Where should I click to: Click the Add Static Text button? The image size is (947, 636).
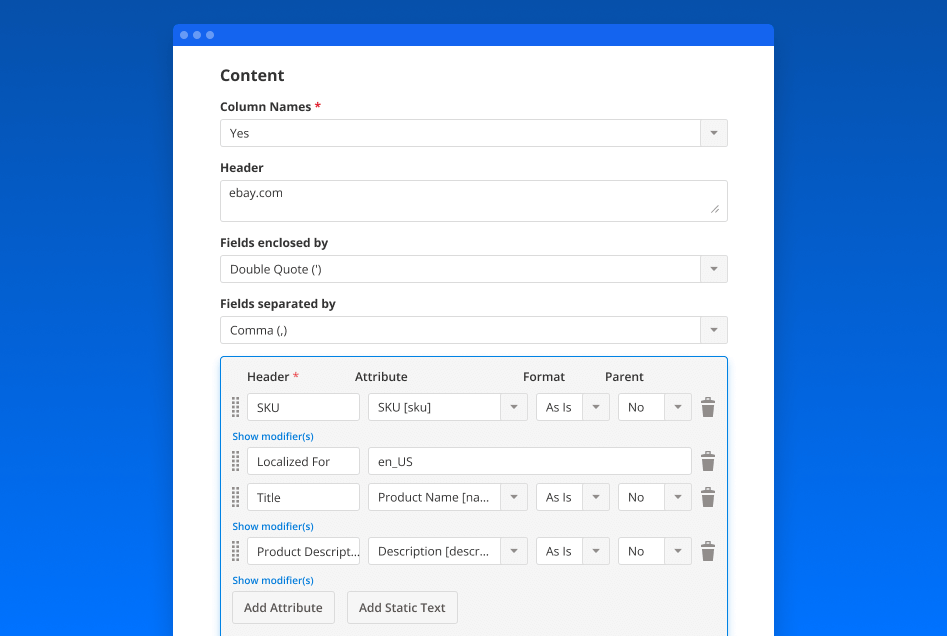tap(402, 607)
